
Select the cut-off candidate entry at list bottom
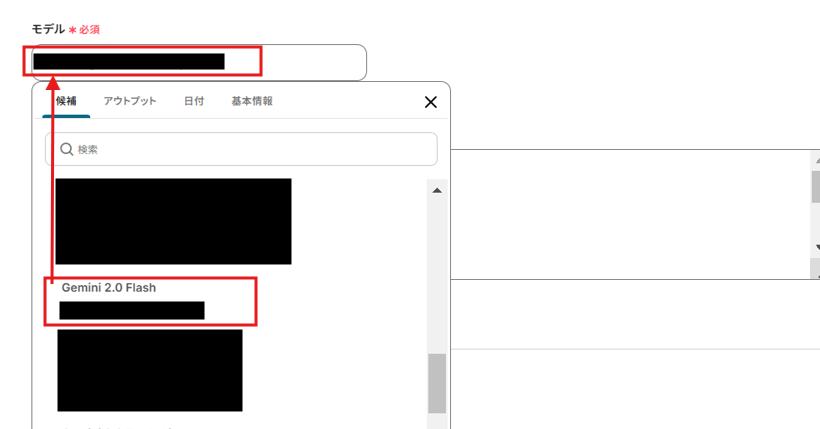point(120,427)
